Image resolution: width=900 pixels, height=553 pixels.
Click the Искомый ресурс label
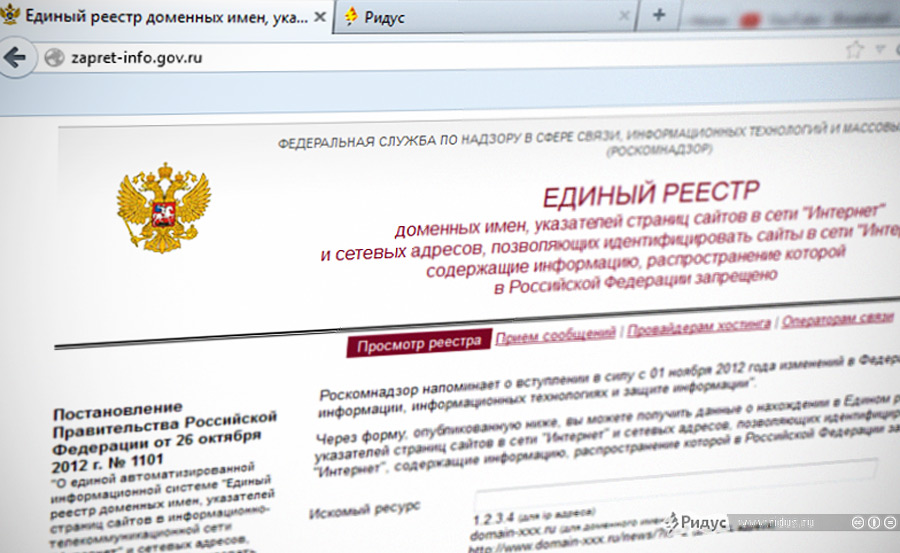364,509
